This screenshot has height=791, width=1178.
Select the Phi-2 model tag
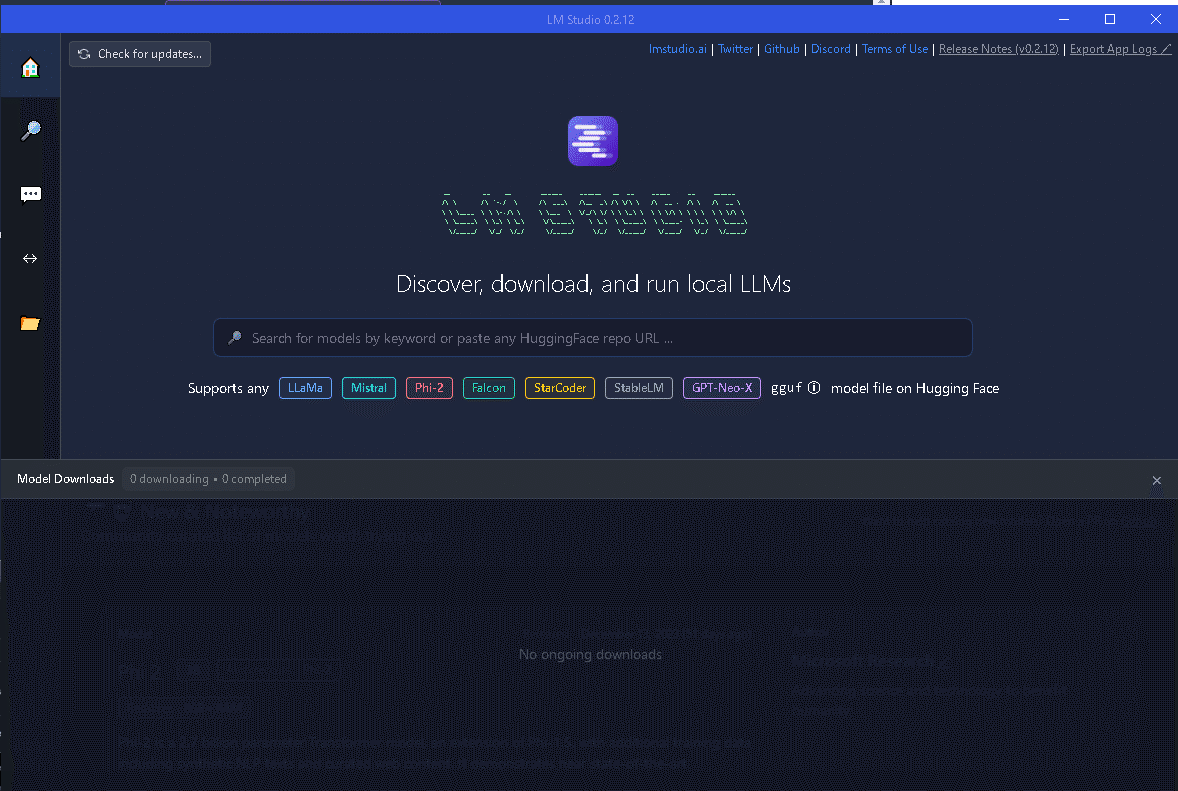pyautogui.click(x=429, y=388)
